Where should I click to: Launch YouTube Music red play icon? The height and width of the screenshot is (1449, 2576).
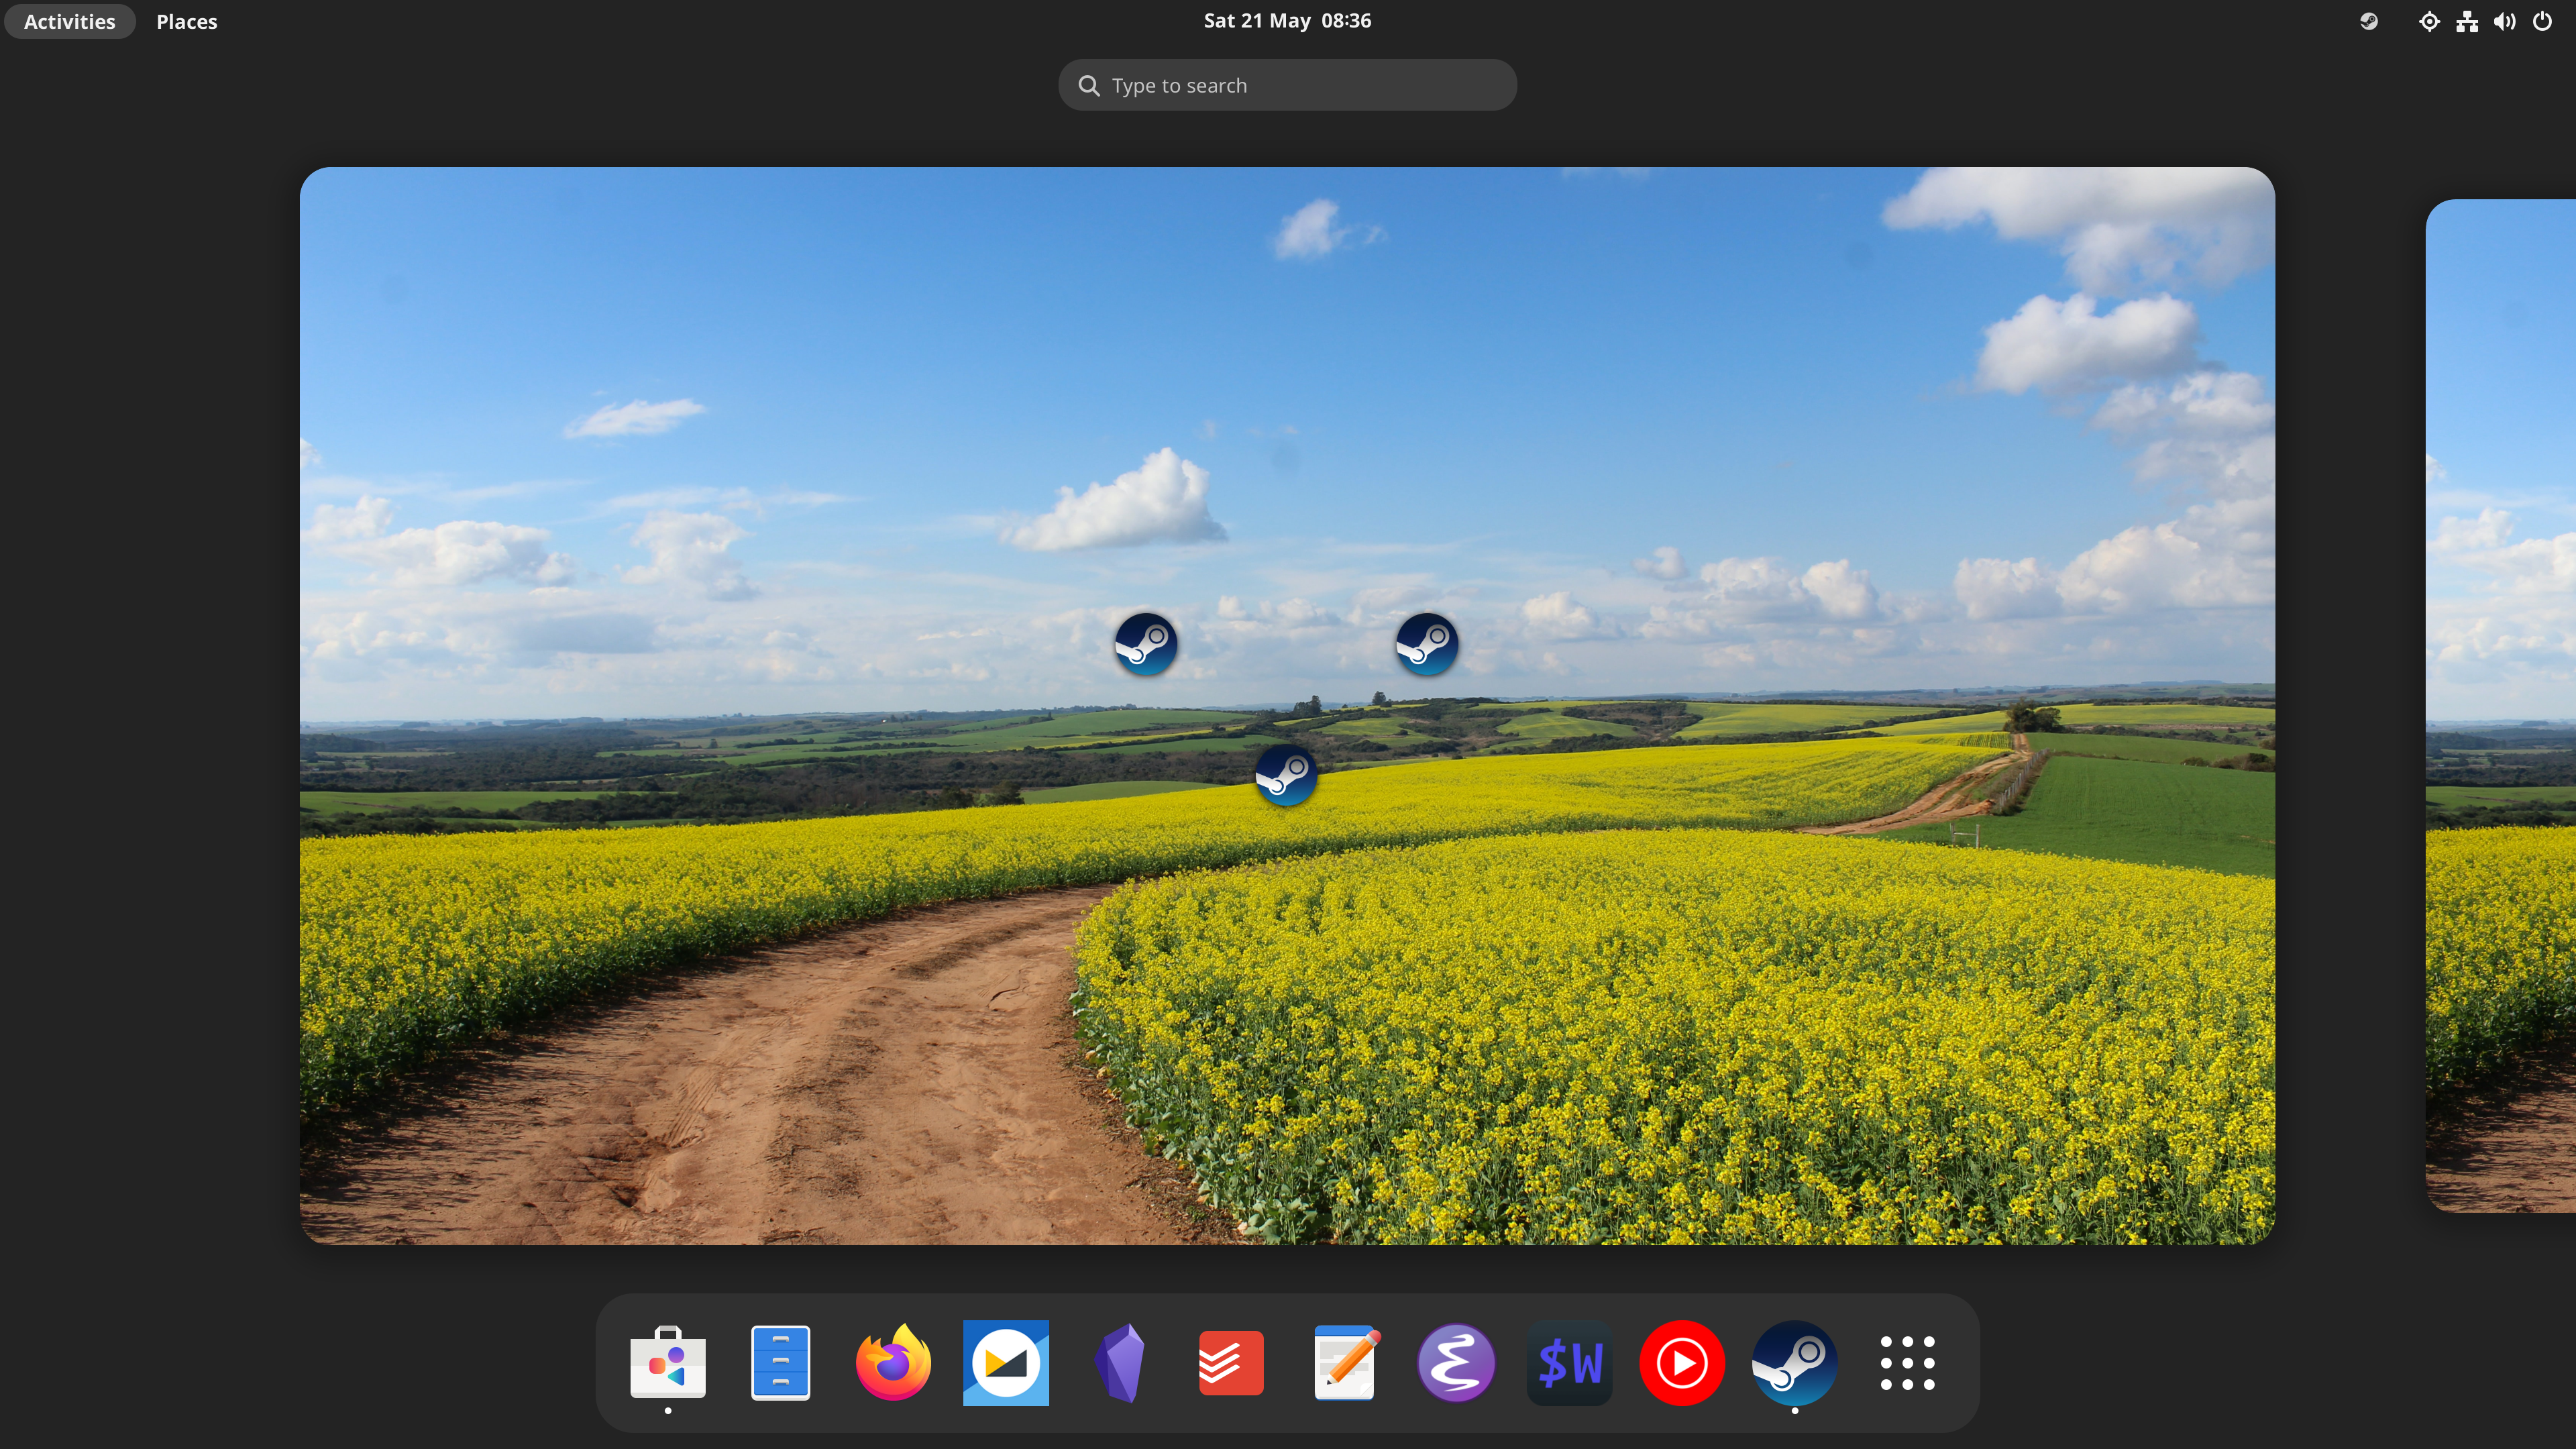[1682, 1362]
